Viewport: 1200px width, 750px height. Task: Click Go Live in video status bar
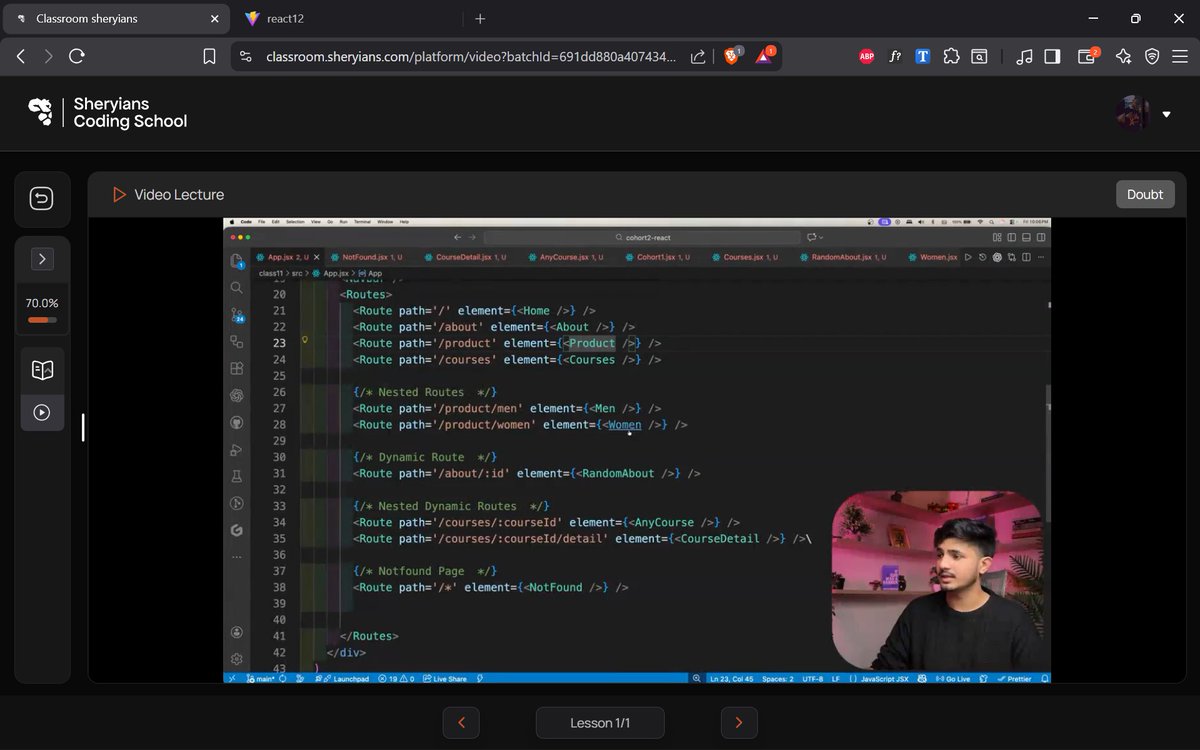953,679
